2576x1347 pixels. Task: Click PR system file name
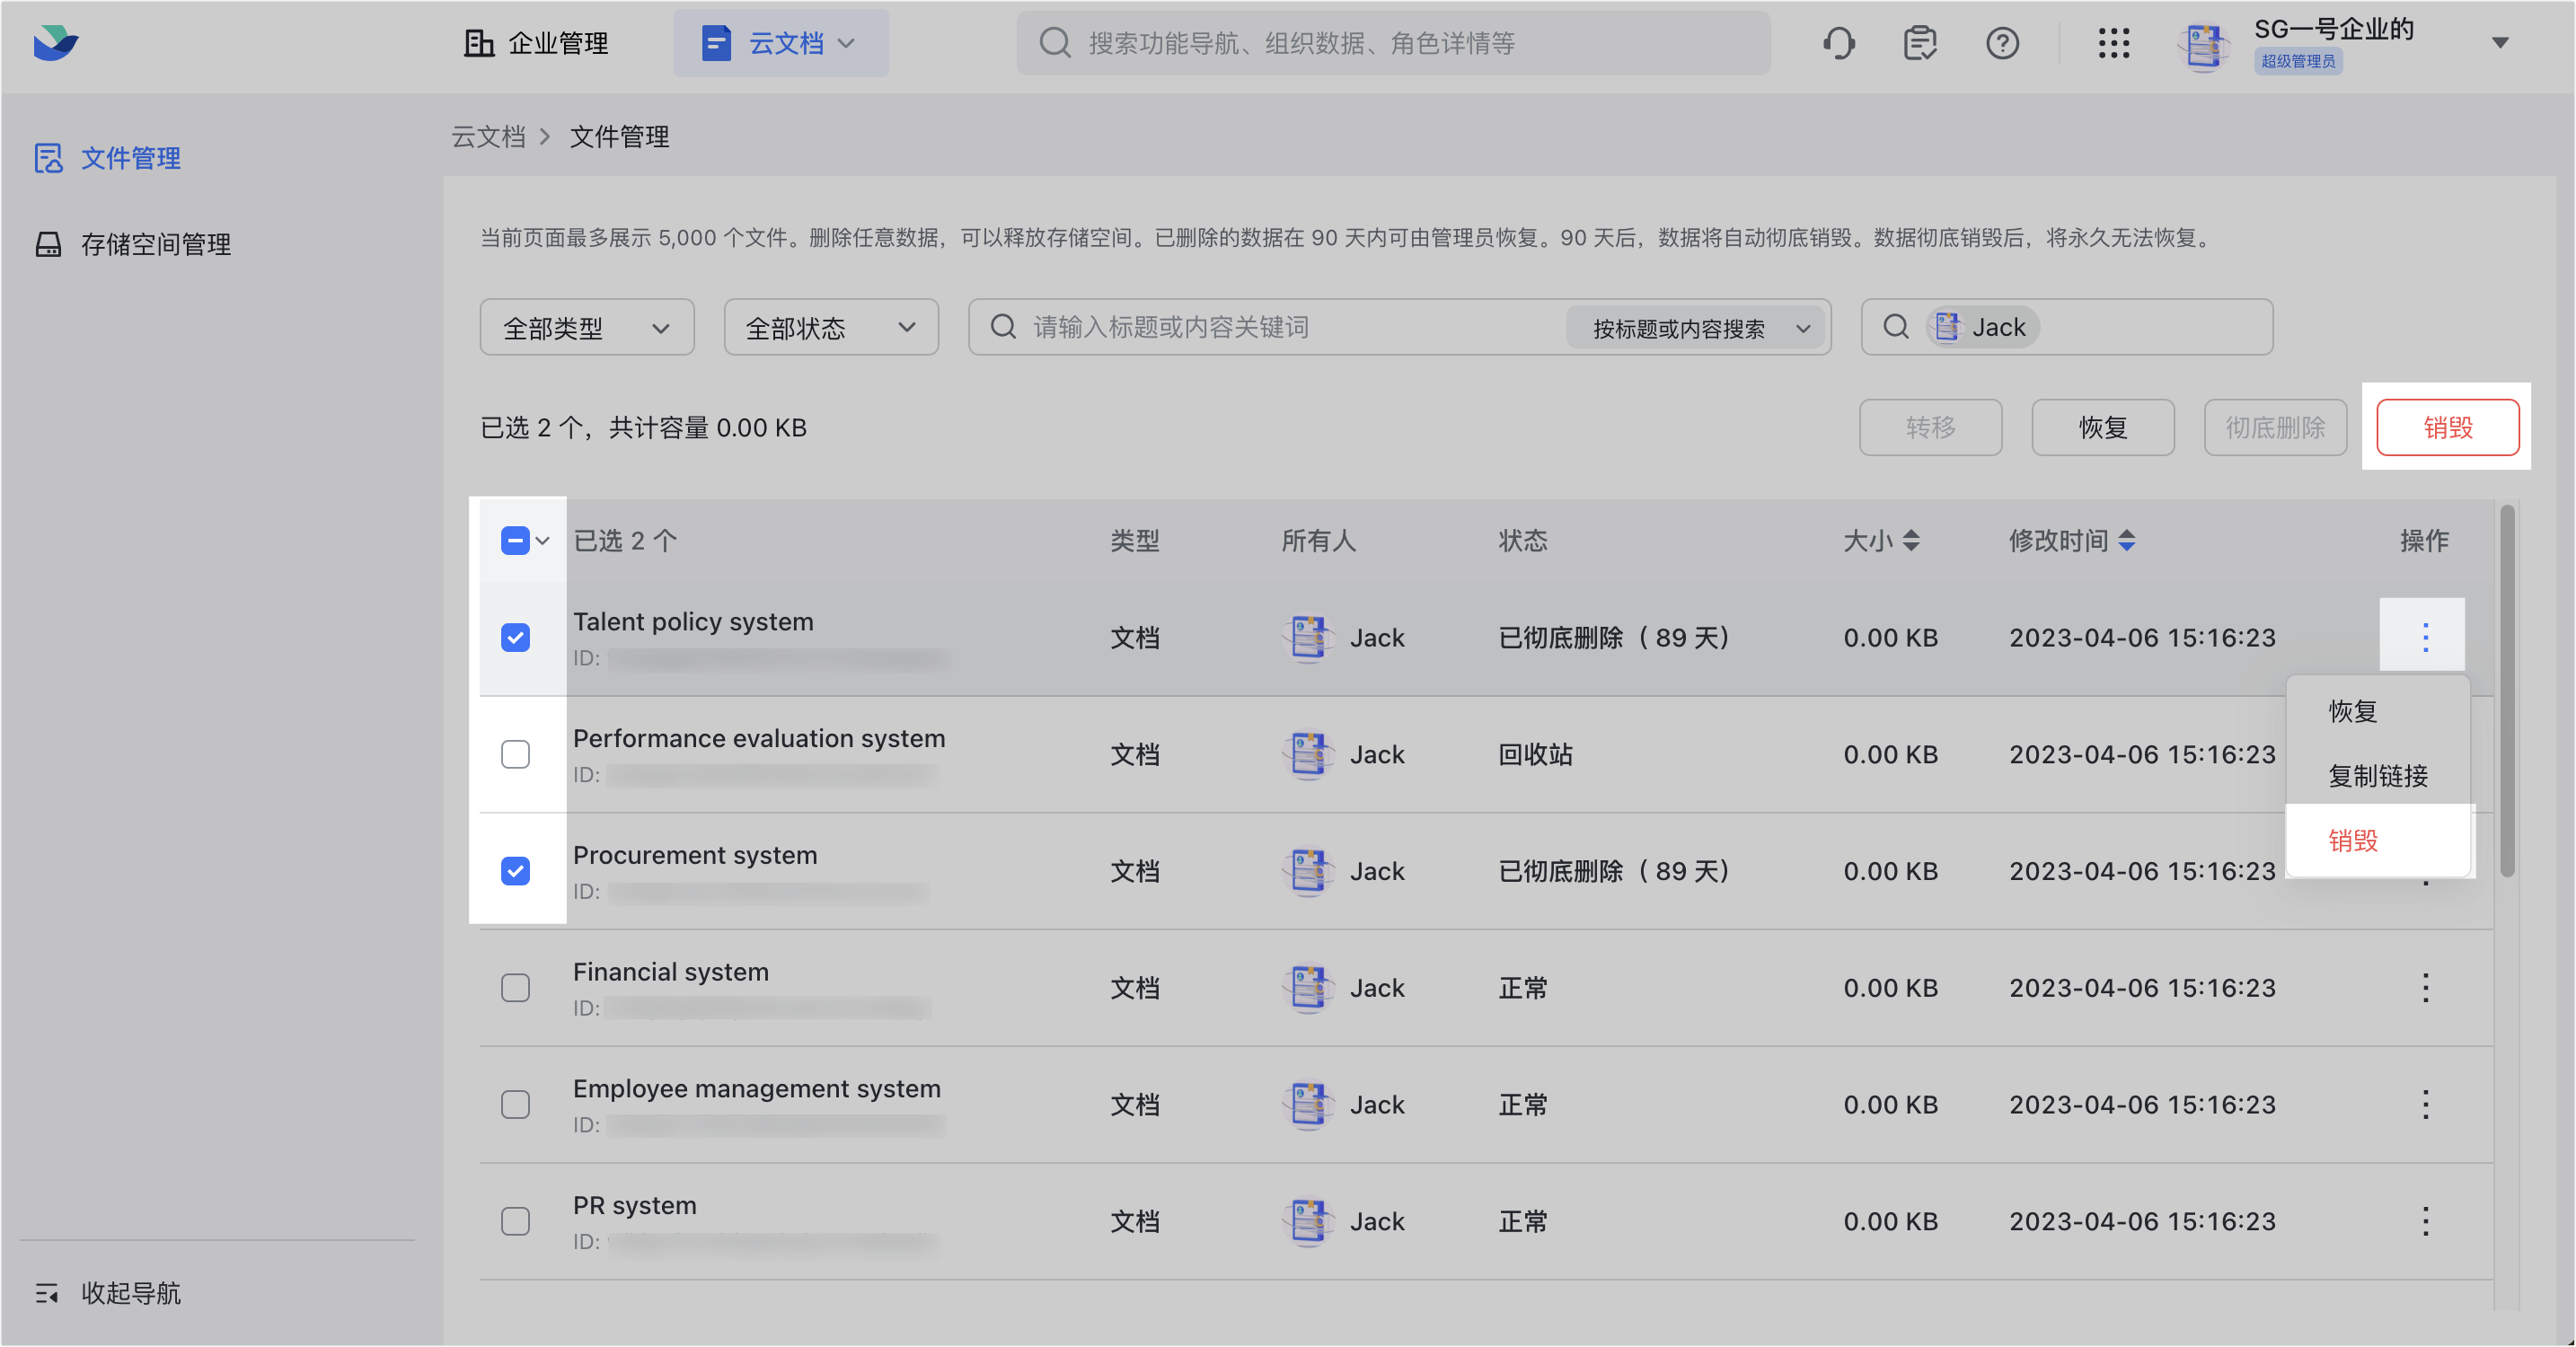635,1205
